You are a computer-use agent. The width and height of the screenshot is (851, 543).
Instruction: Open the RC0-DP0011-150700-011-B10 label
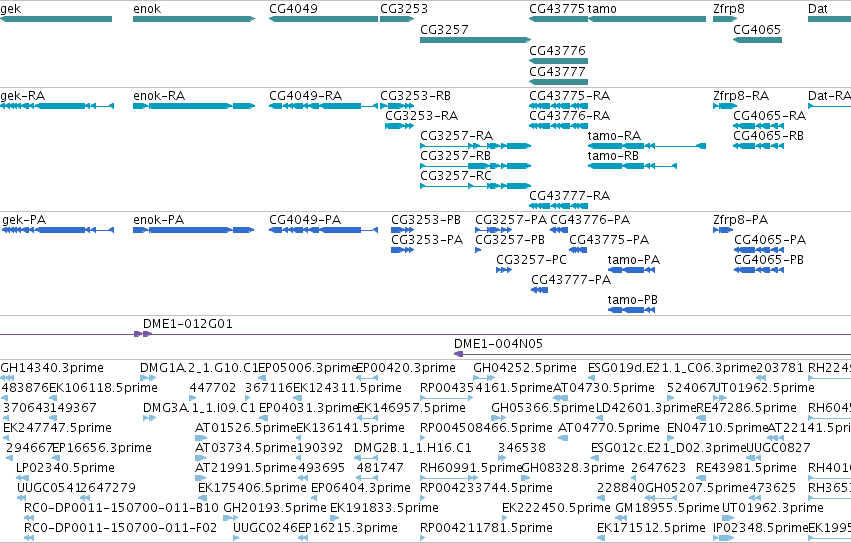[x=121, y=508]
